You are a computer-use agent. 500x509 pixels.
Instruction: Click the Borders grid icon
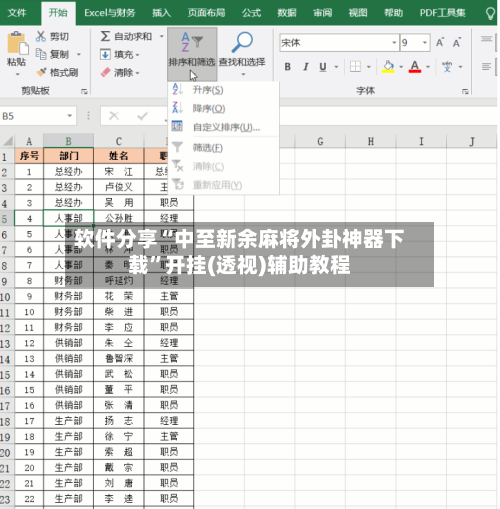pos(355,67)
